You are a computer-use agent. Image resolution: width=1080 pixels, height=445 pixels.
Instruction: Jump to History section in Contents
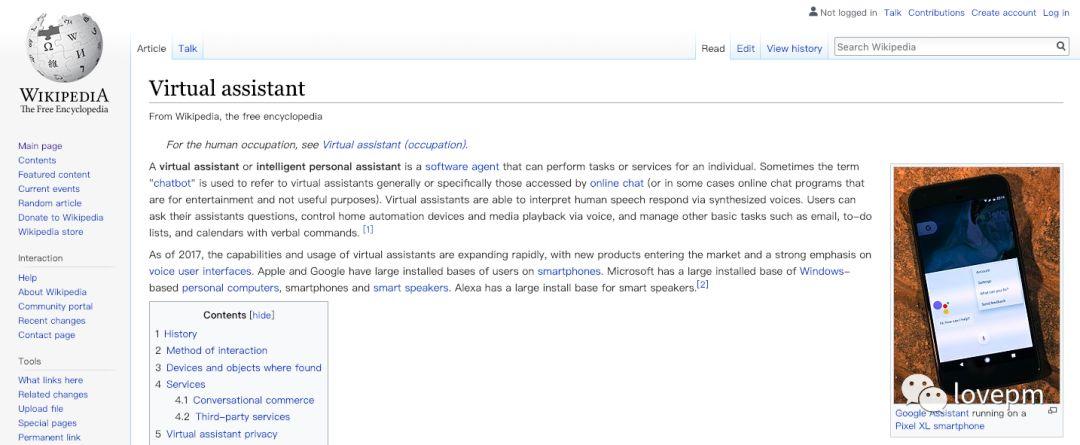(180, 334)
